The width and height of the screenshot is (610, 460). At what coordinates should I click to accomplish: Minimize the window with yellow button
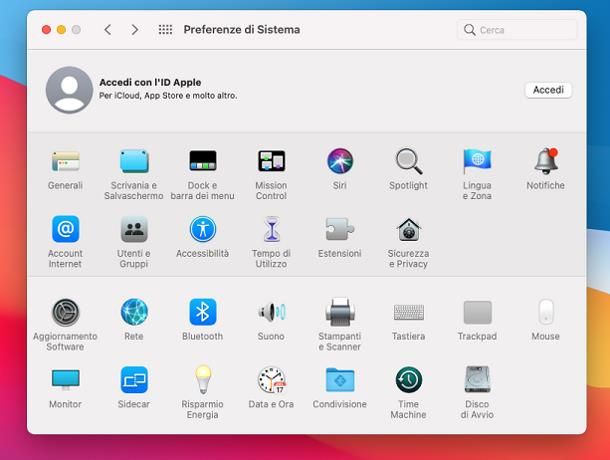61,30
